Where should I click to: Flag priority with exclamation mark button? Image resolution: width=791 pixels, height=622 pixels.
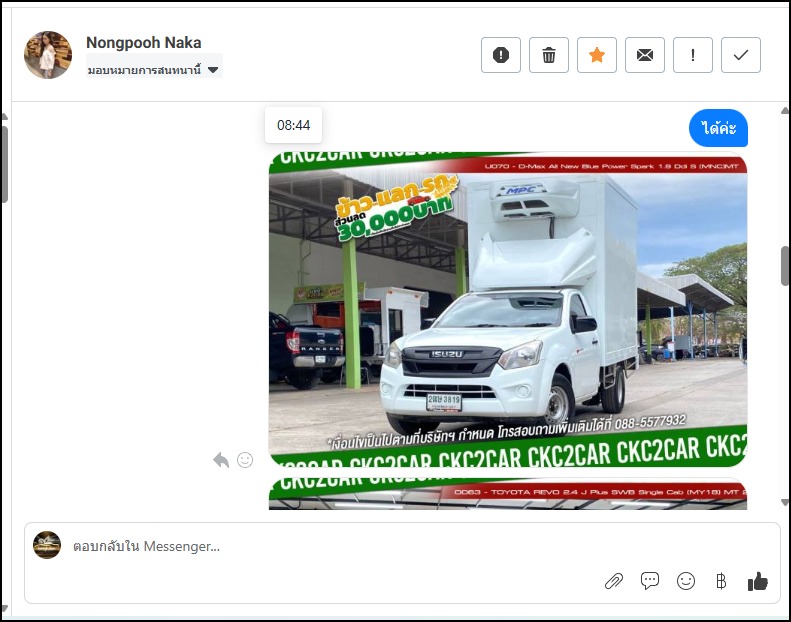693,55
